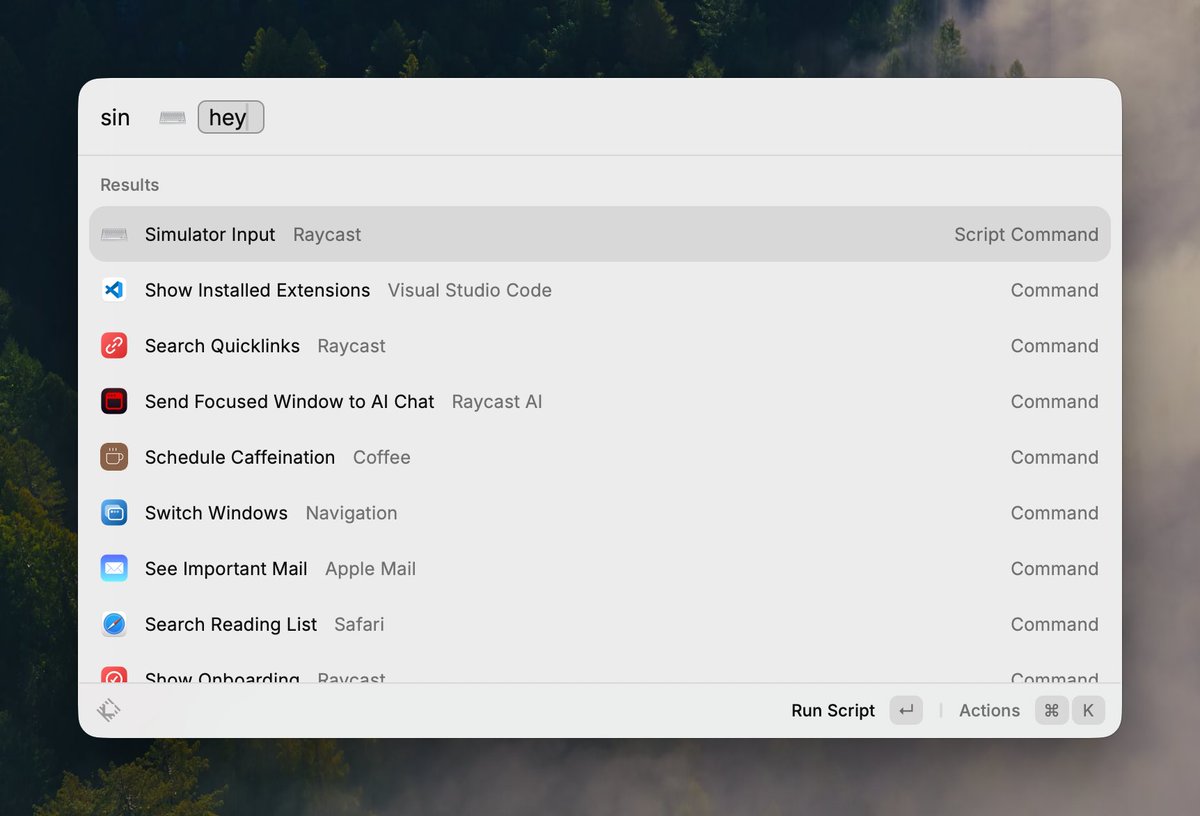
Task: Select Search Quicklinks command
Action: coord(600,346)
